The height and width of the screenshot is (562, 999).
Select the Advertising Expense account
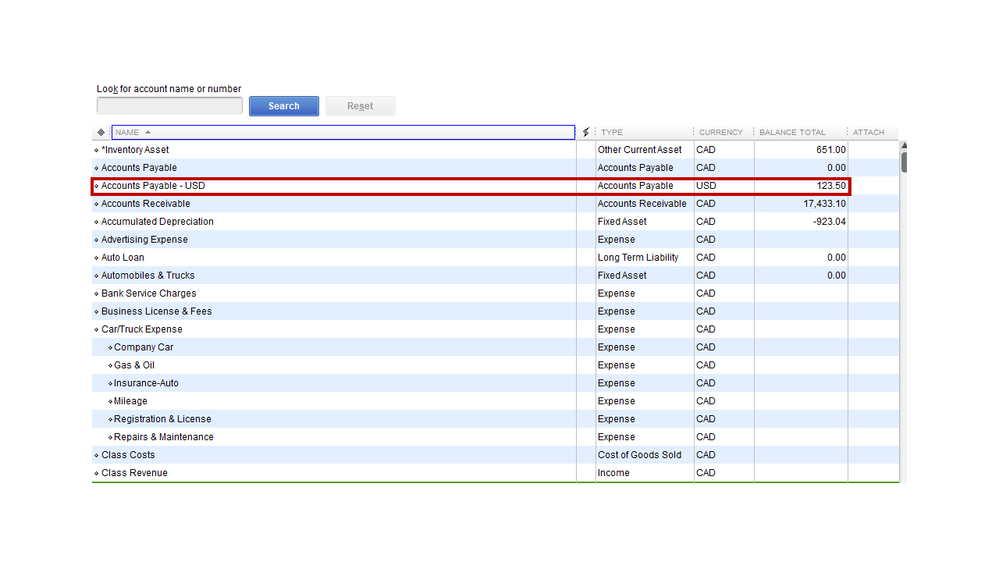pos(496,240)
